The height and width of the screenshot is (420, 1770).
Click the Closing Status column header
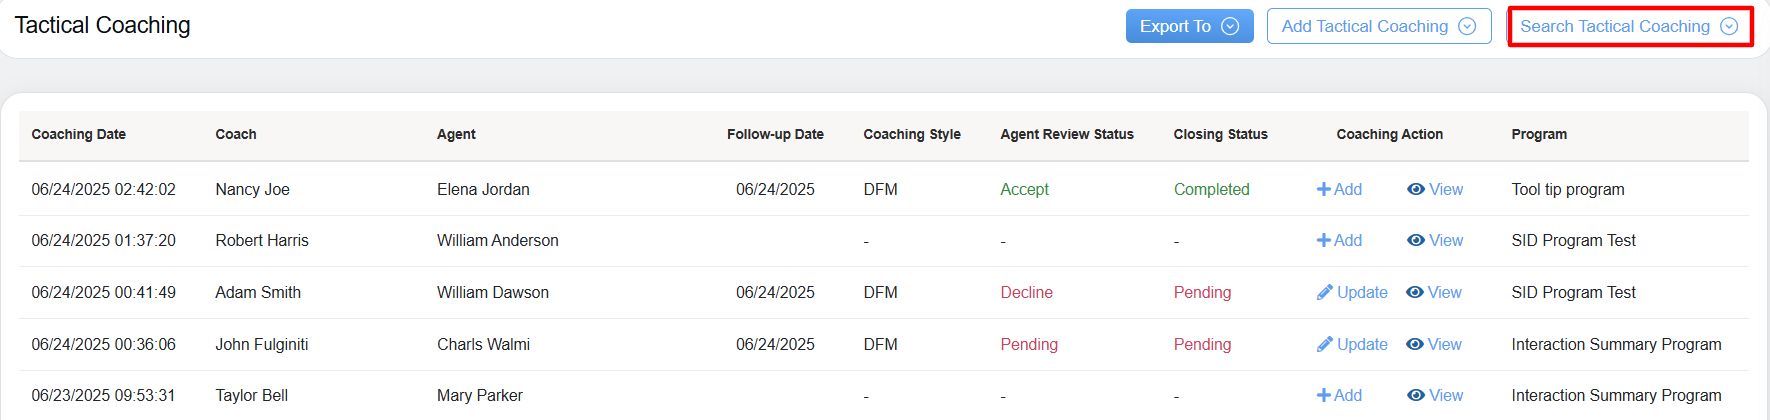[1220, 134]
